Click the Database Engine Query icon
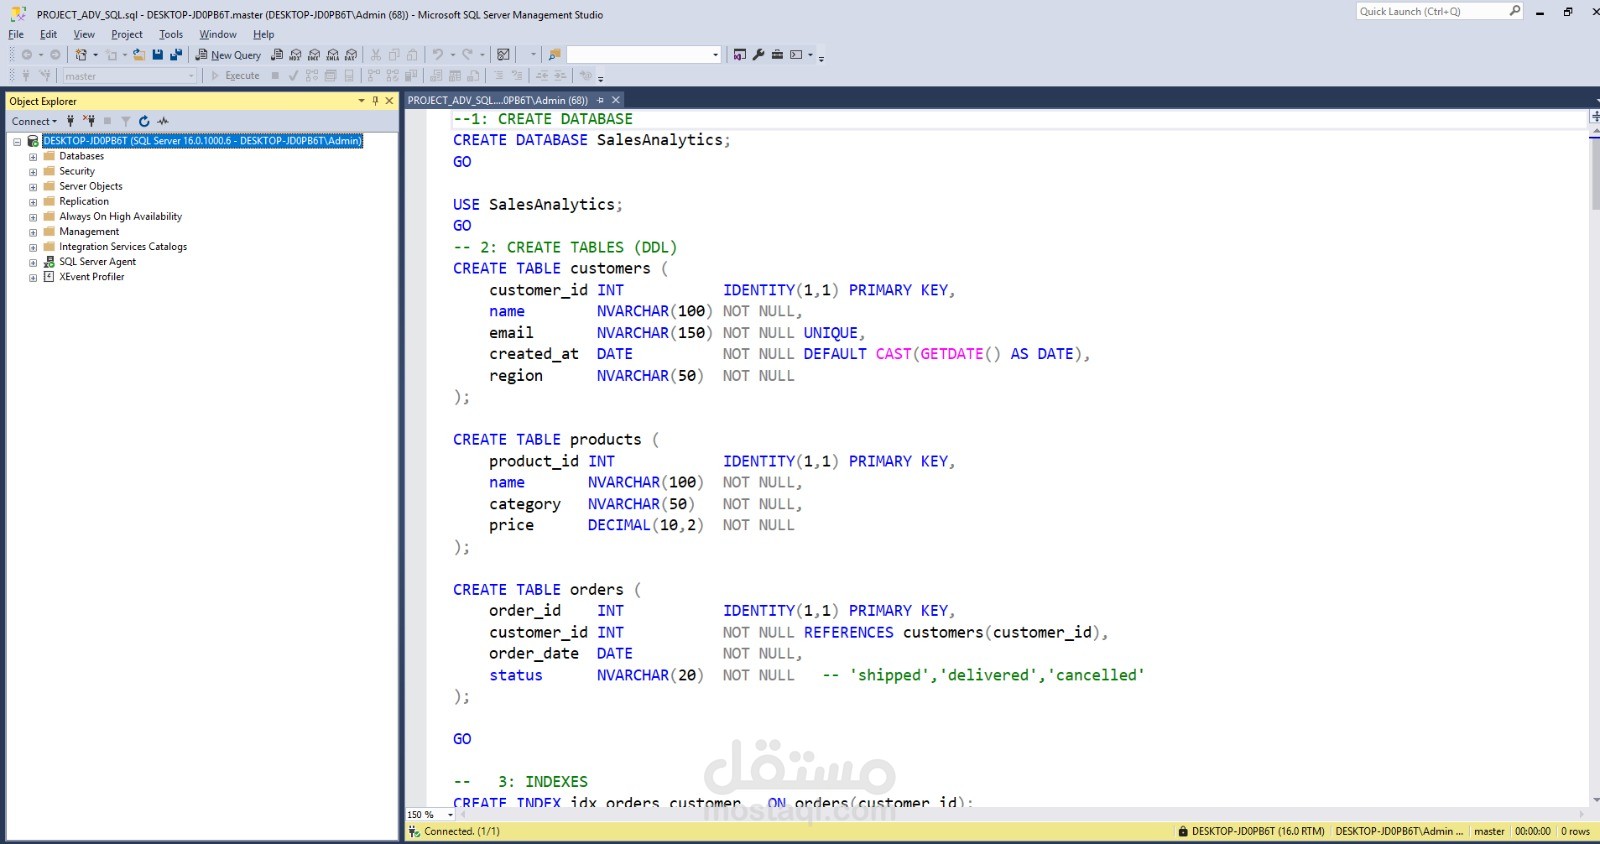The height and width of the screenshot is (844, 1600). tap(278, 54)
